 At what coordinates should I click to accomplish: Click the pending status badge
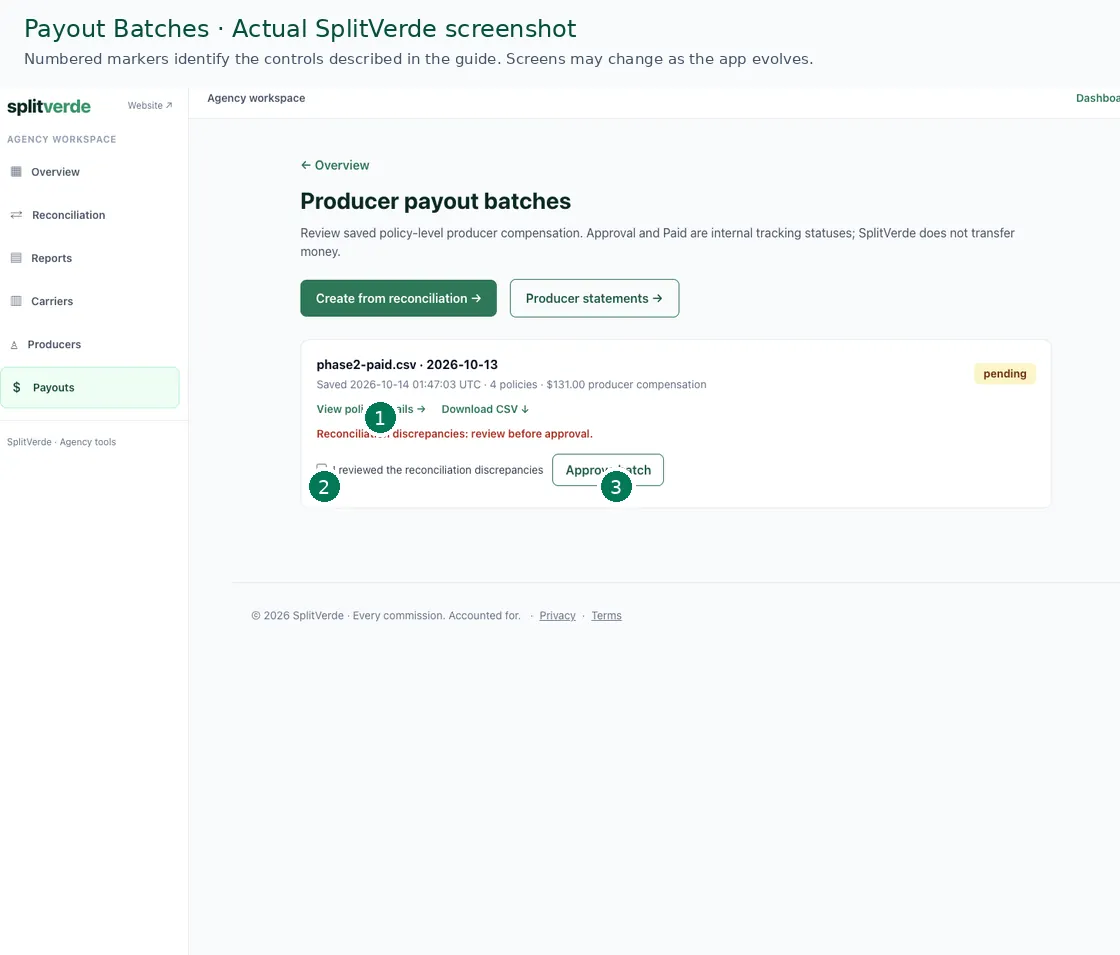[1005, 374]
